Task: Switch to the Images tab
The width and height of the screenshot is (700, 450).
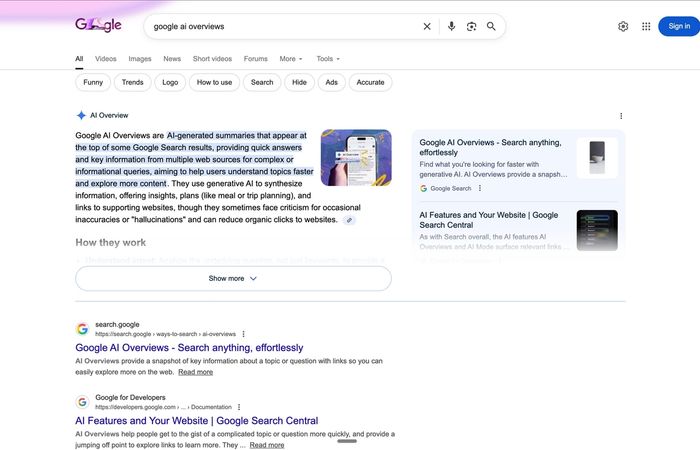Action: click(140, 59)
